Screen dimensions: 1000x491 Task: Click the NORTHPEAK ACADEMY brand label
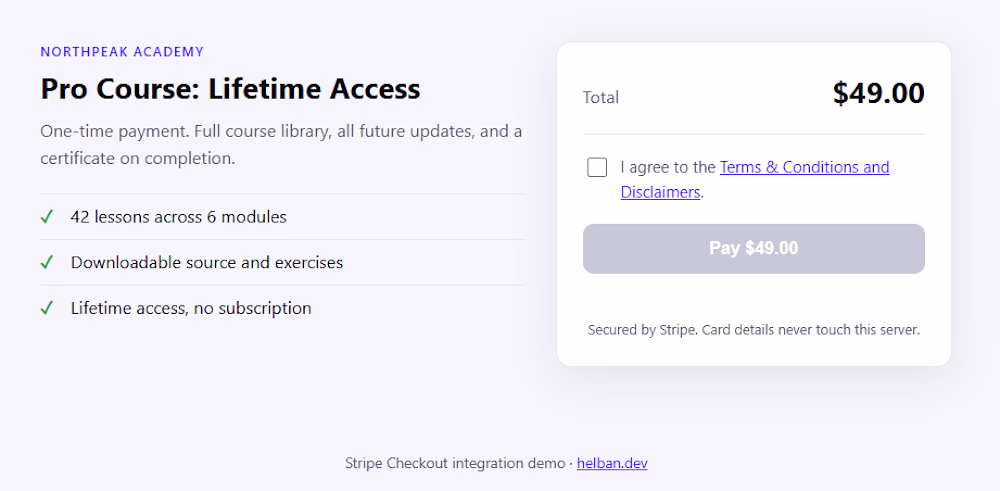click(x=122, y=52)
